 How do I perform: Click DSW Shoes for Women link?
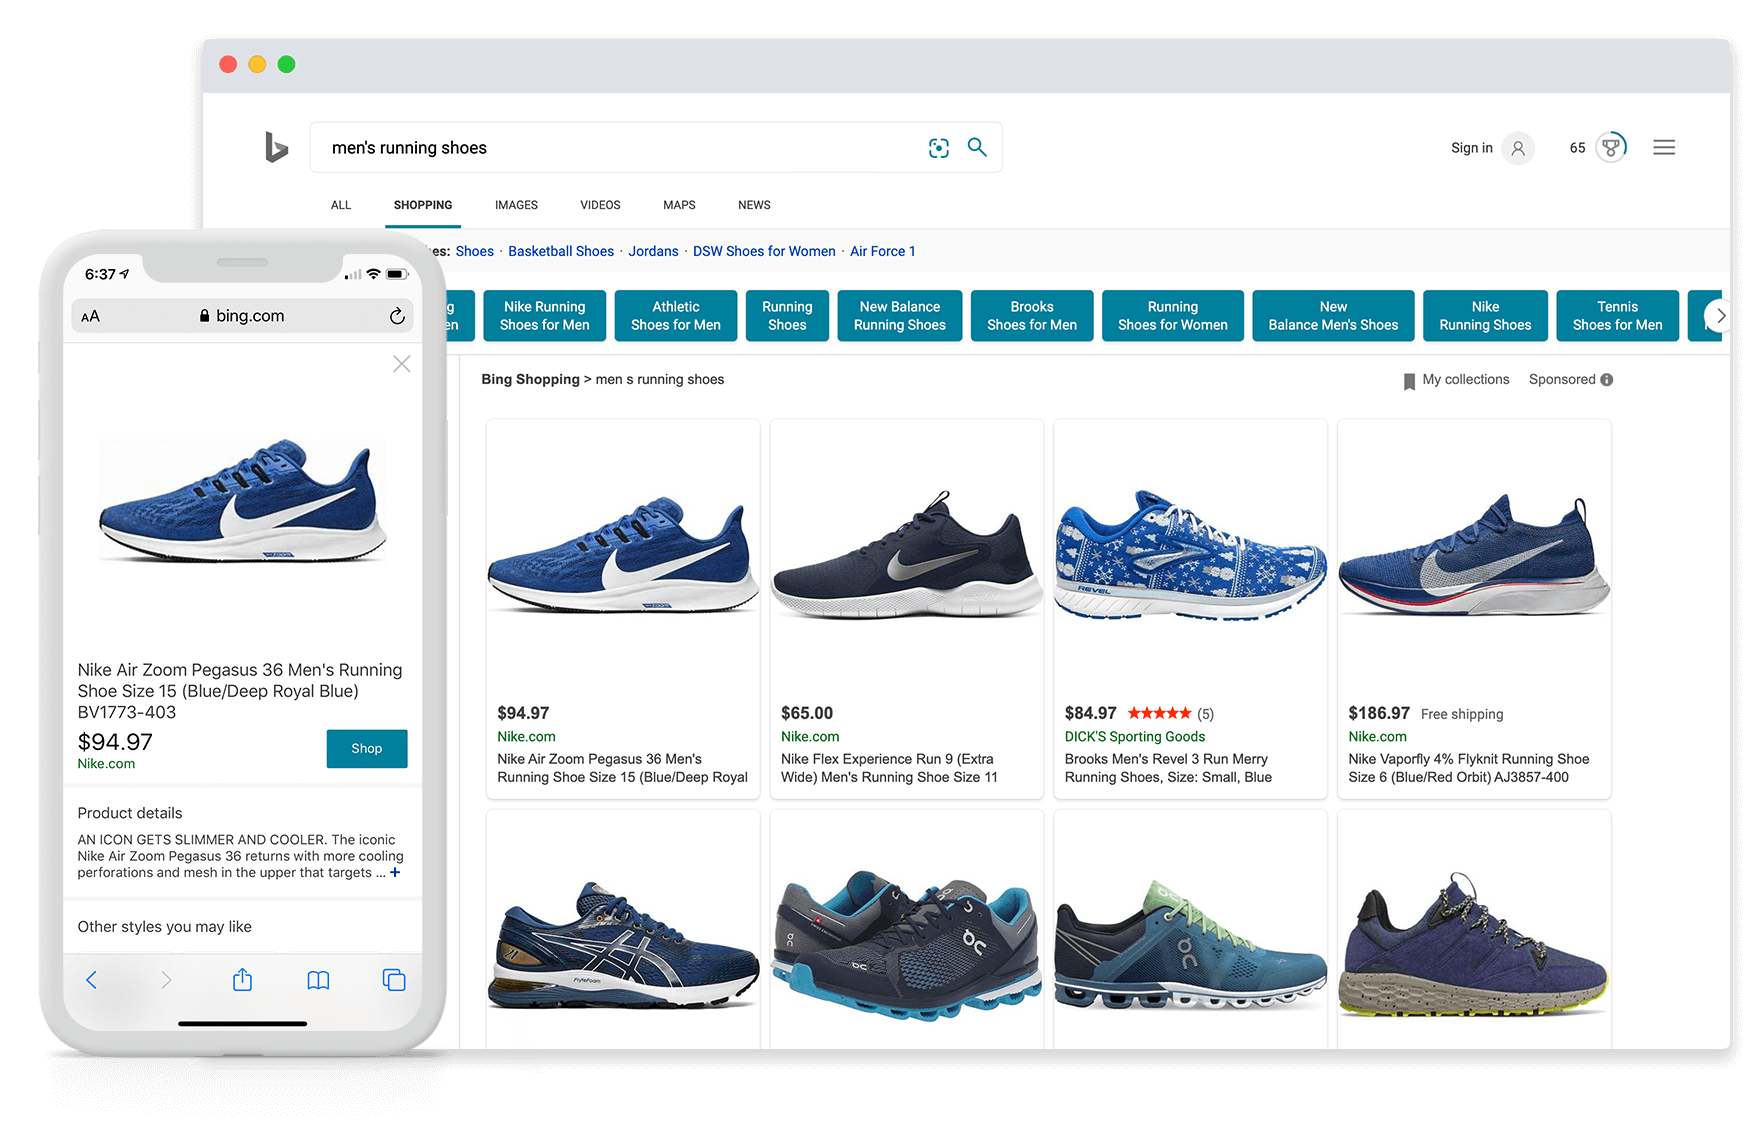click(764, 251)
